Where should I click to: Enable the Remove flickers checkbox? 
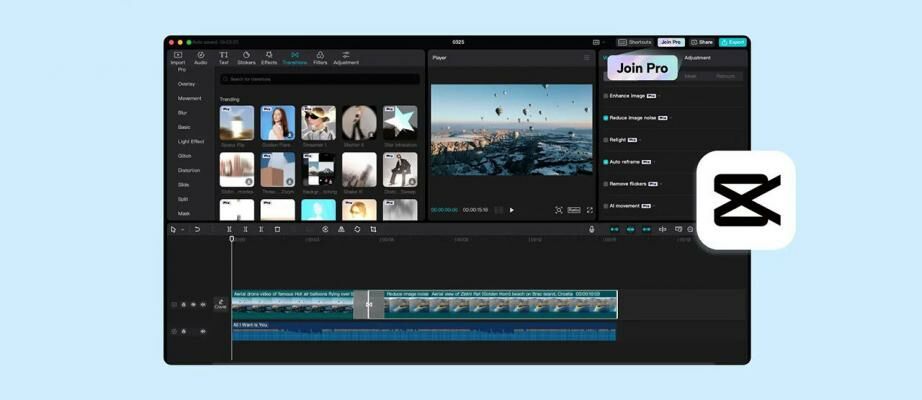[x=606, y=184]
